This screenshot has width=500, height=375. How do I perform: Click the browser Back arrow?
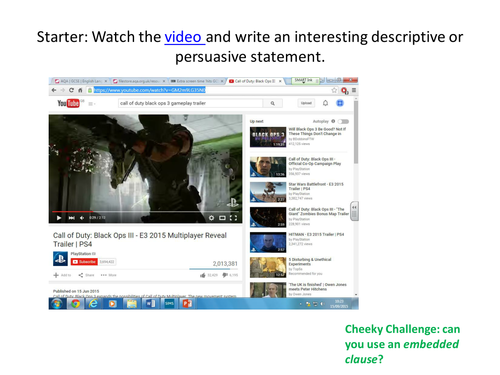54,90
